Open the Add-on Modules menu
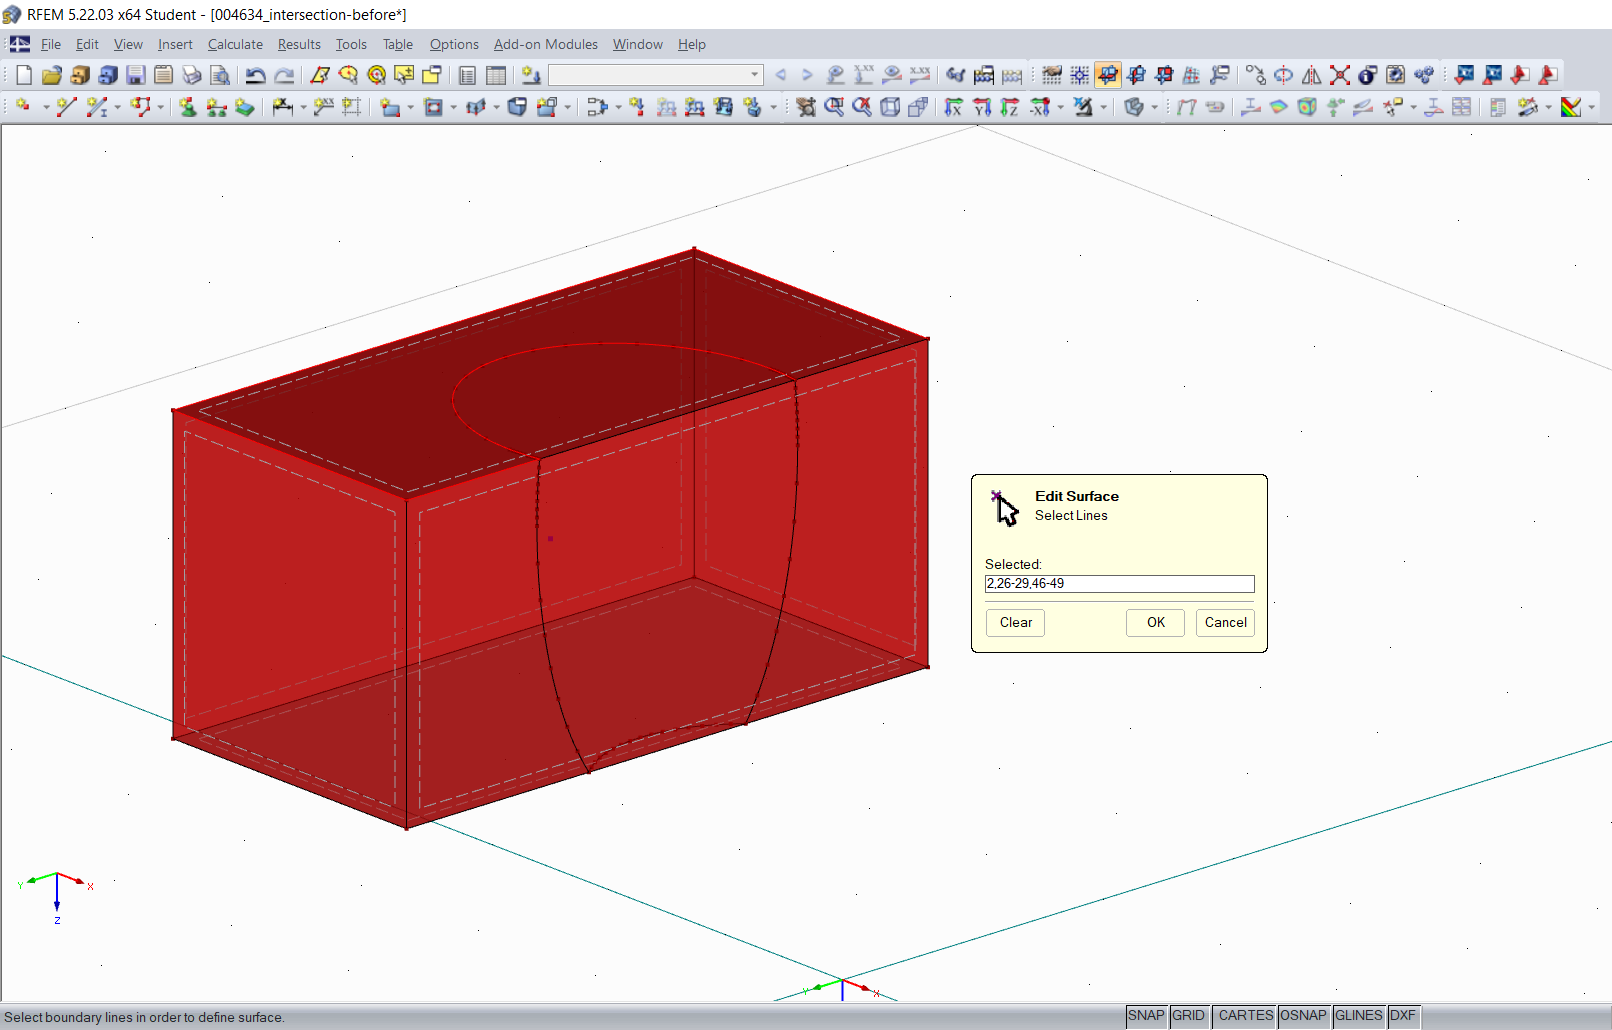Viewport: 1612px width, 1030px height. click(x=546, y=44)
